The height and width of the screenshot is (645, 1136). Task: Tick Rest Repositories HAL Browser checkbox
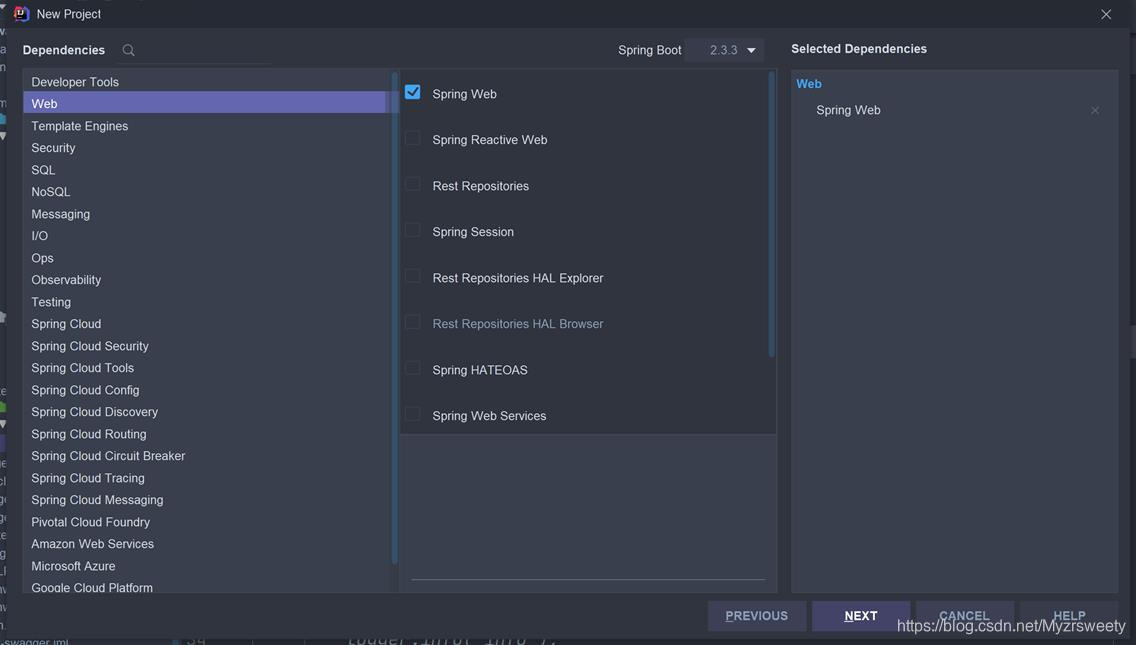412,322
